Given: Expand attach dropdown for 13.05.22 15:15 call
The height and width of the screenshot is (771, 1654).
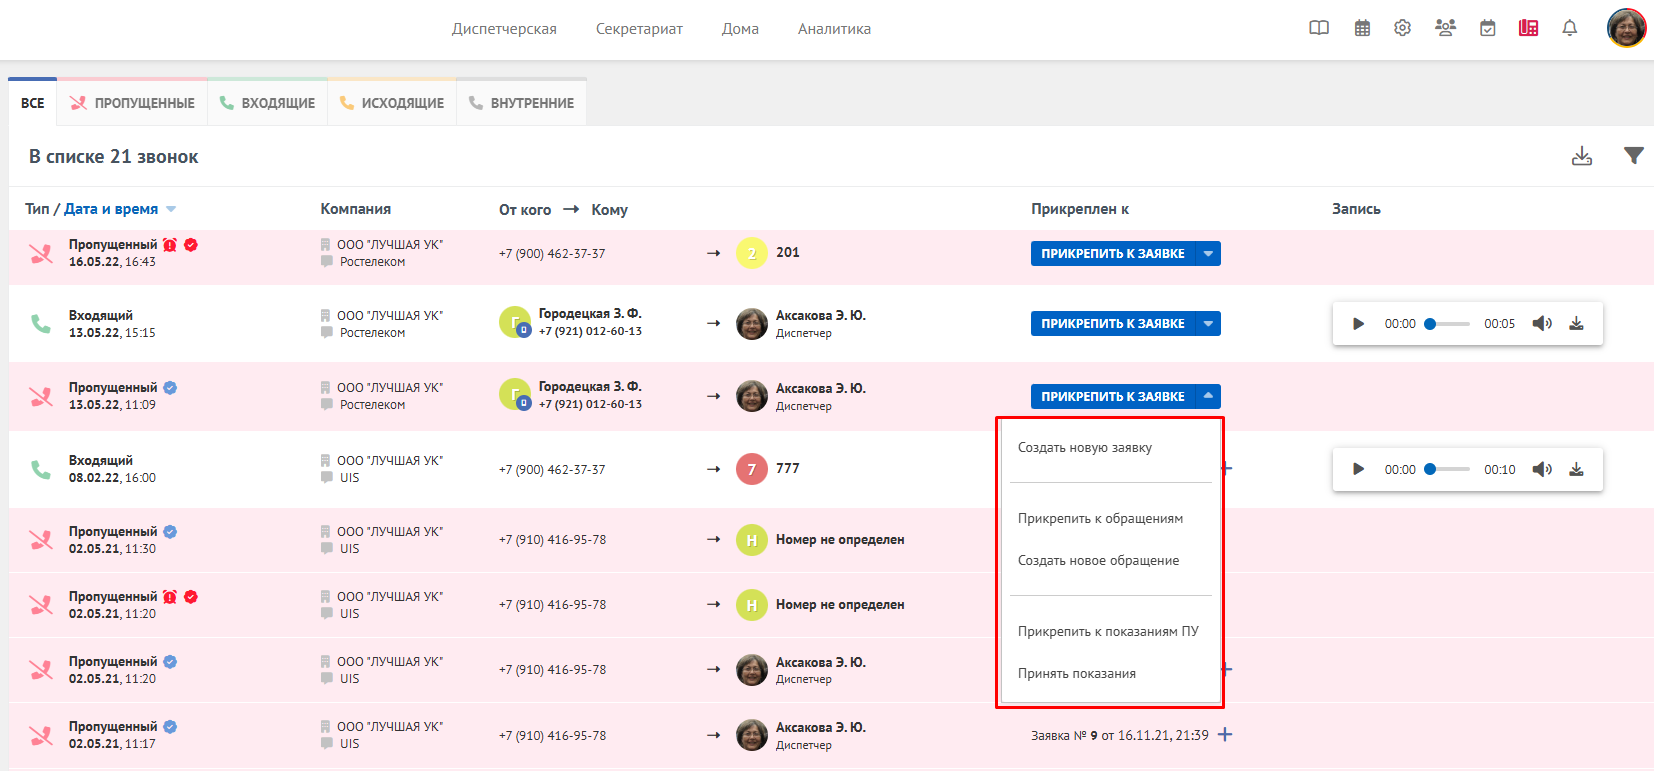Looking at the screenshot, I should coord(1208,324).
